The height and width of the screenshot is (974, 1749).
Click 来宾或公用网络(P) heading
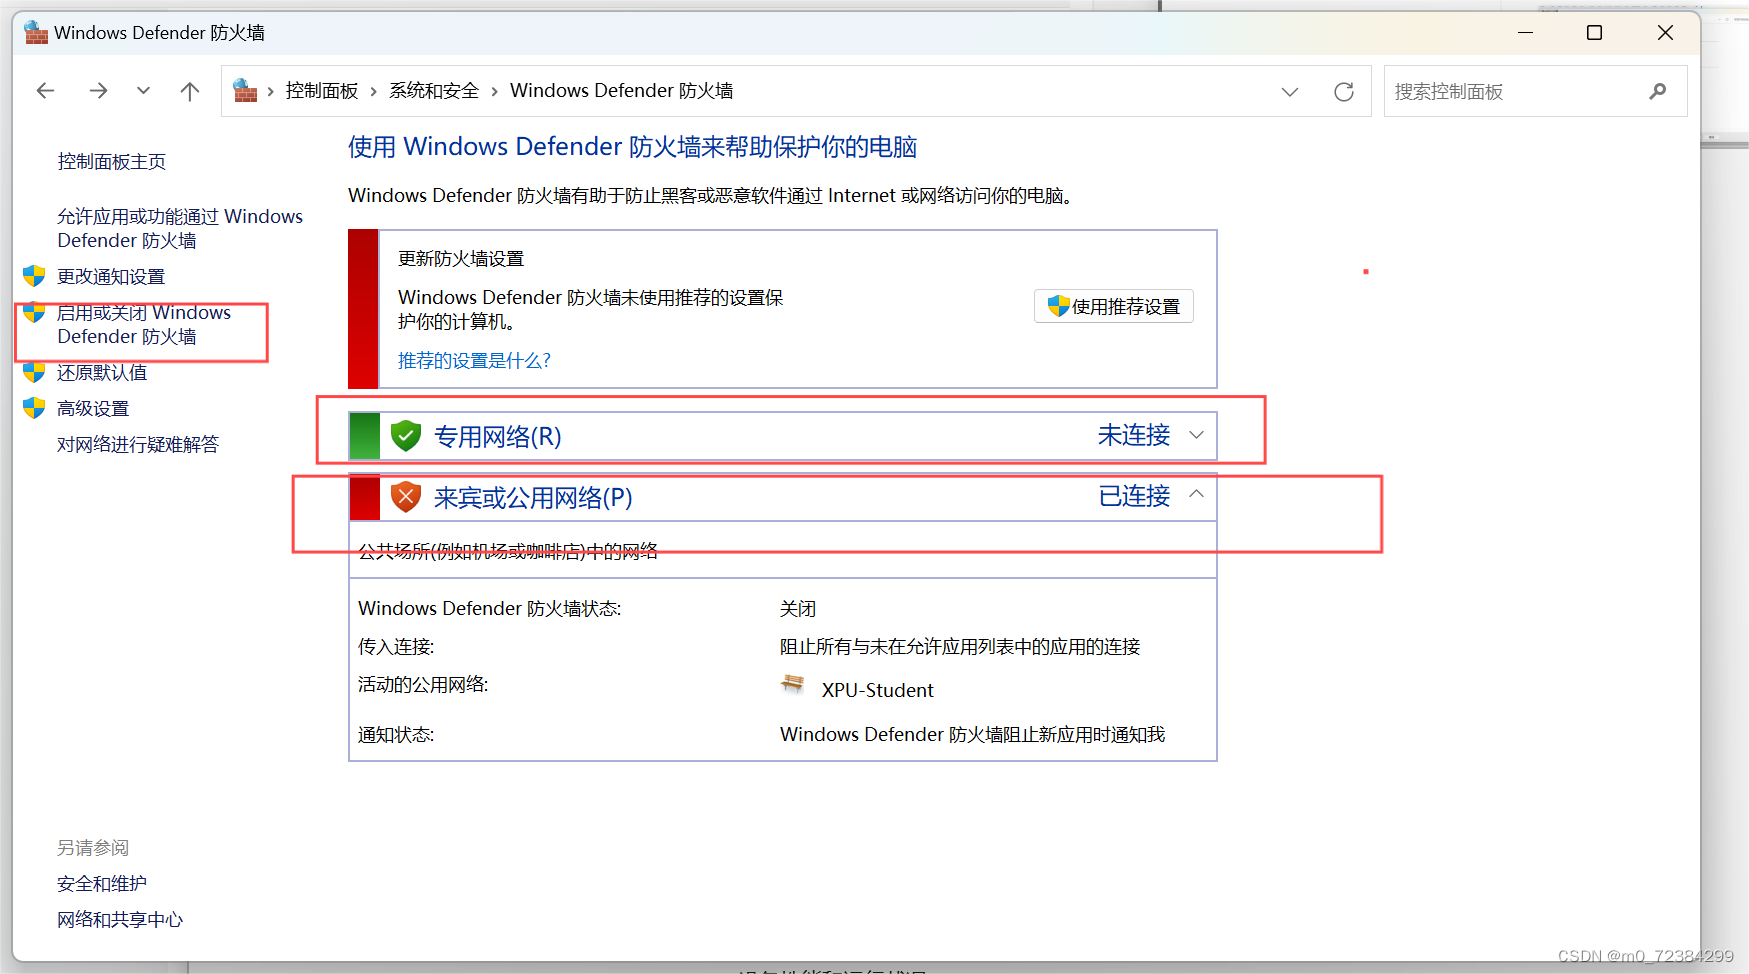[x=533, y=498]
